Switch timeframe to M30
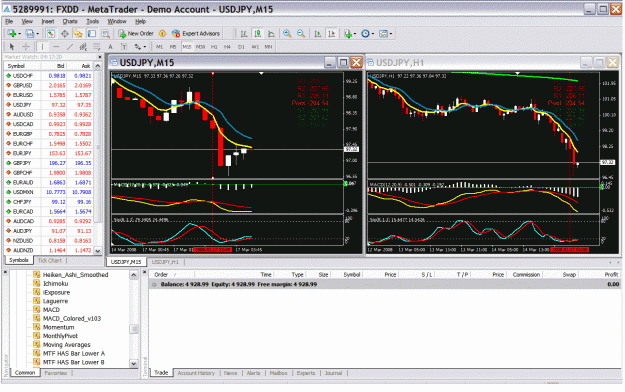The height and width of the screenshot is (392, 625). tap(200, 47)
